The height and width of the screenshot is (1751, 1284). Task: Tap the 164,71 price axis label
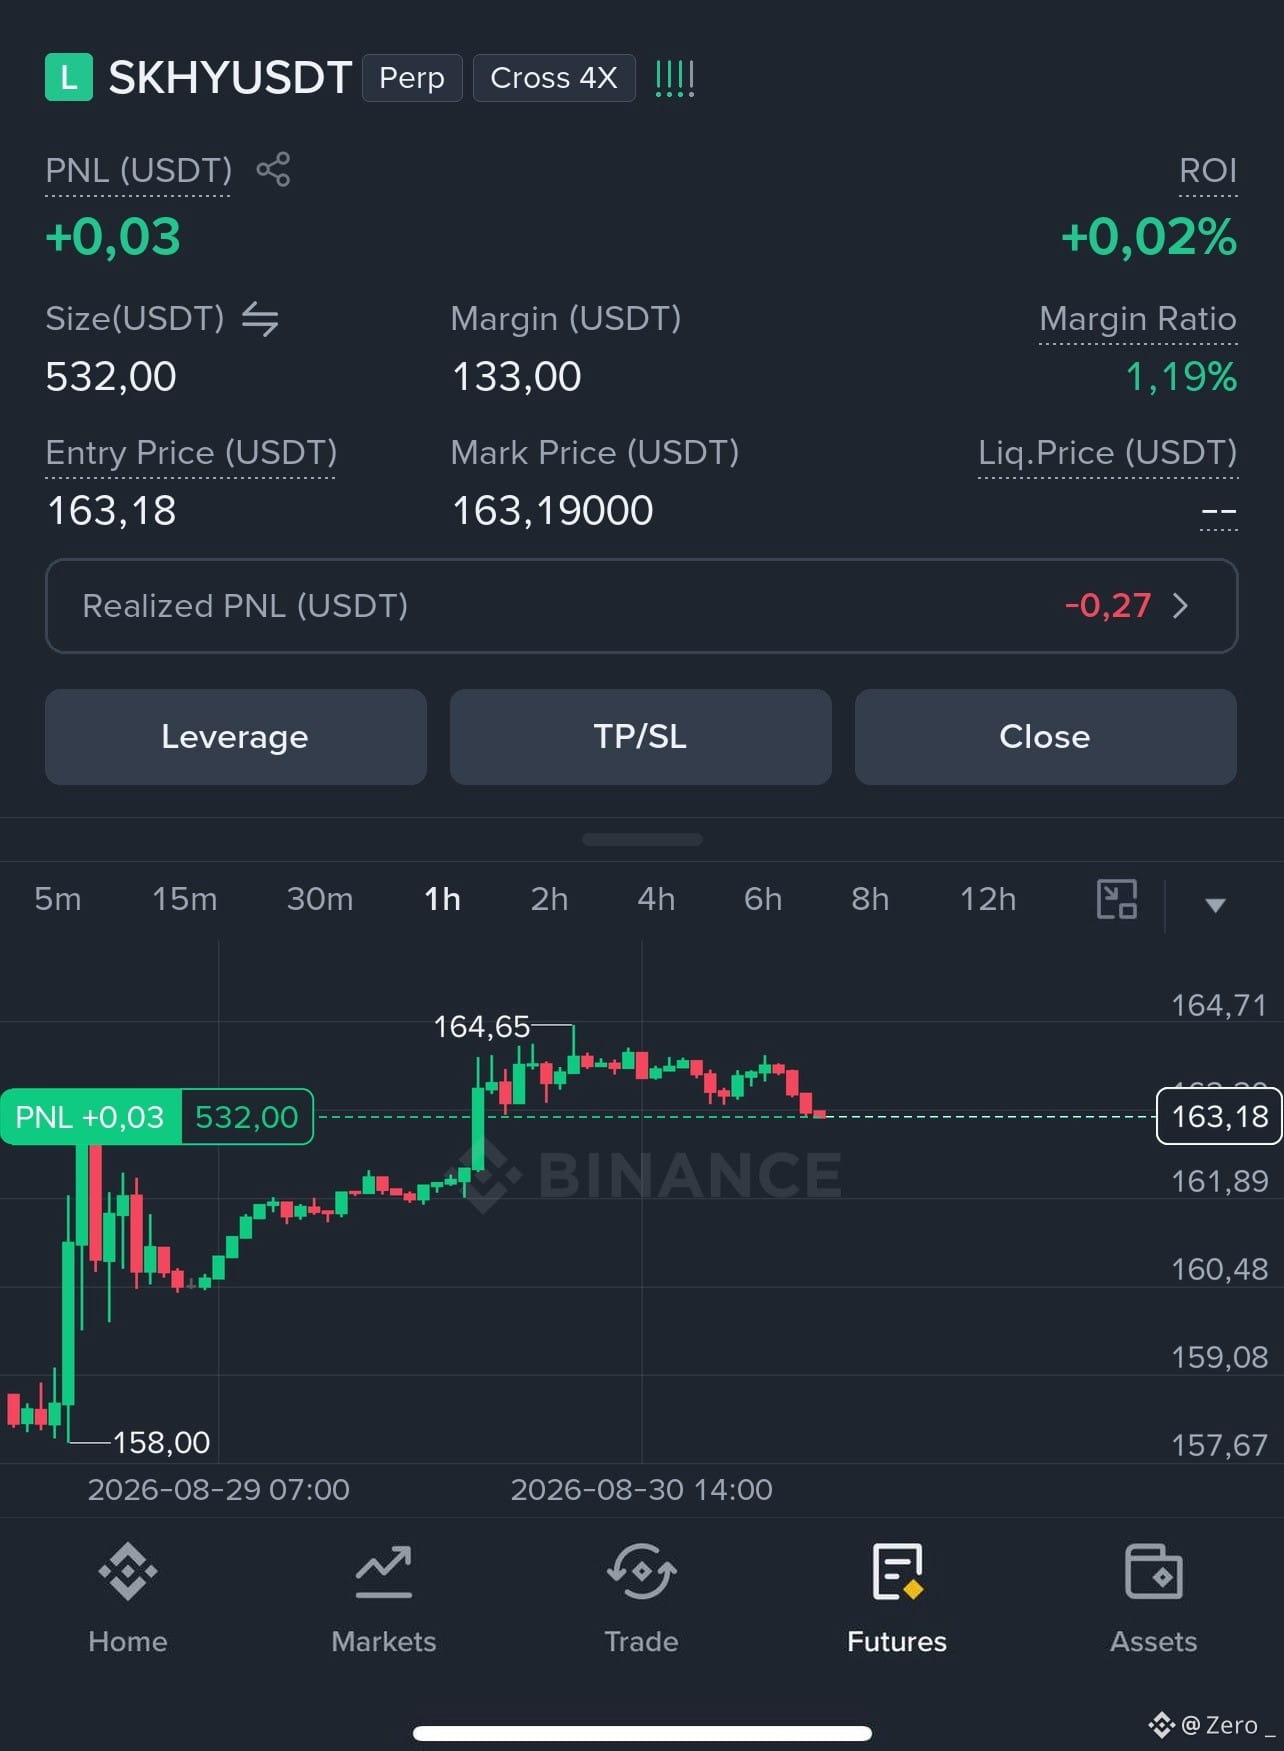(1219, 1005)
